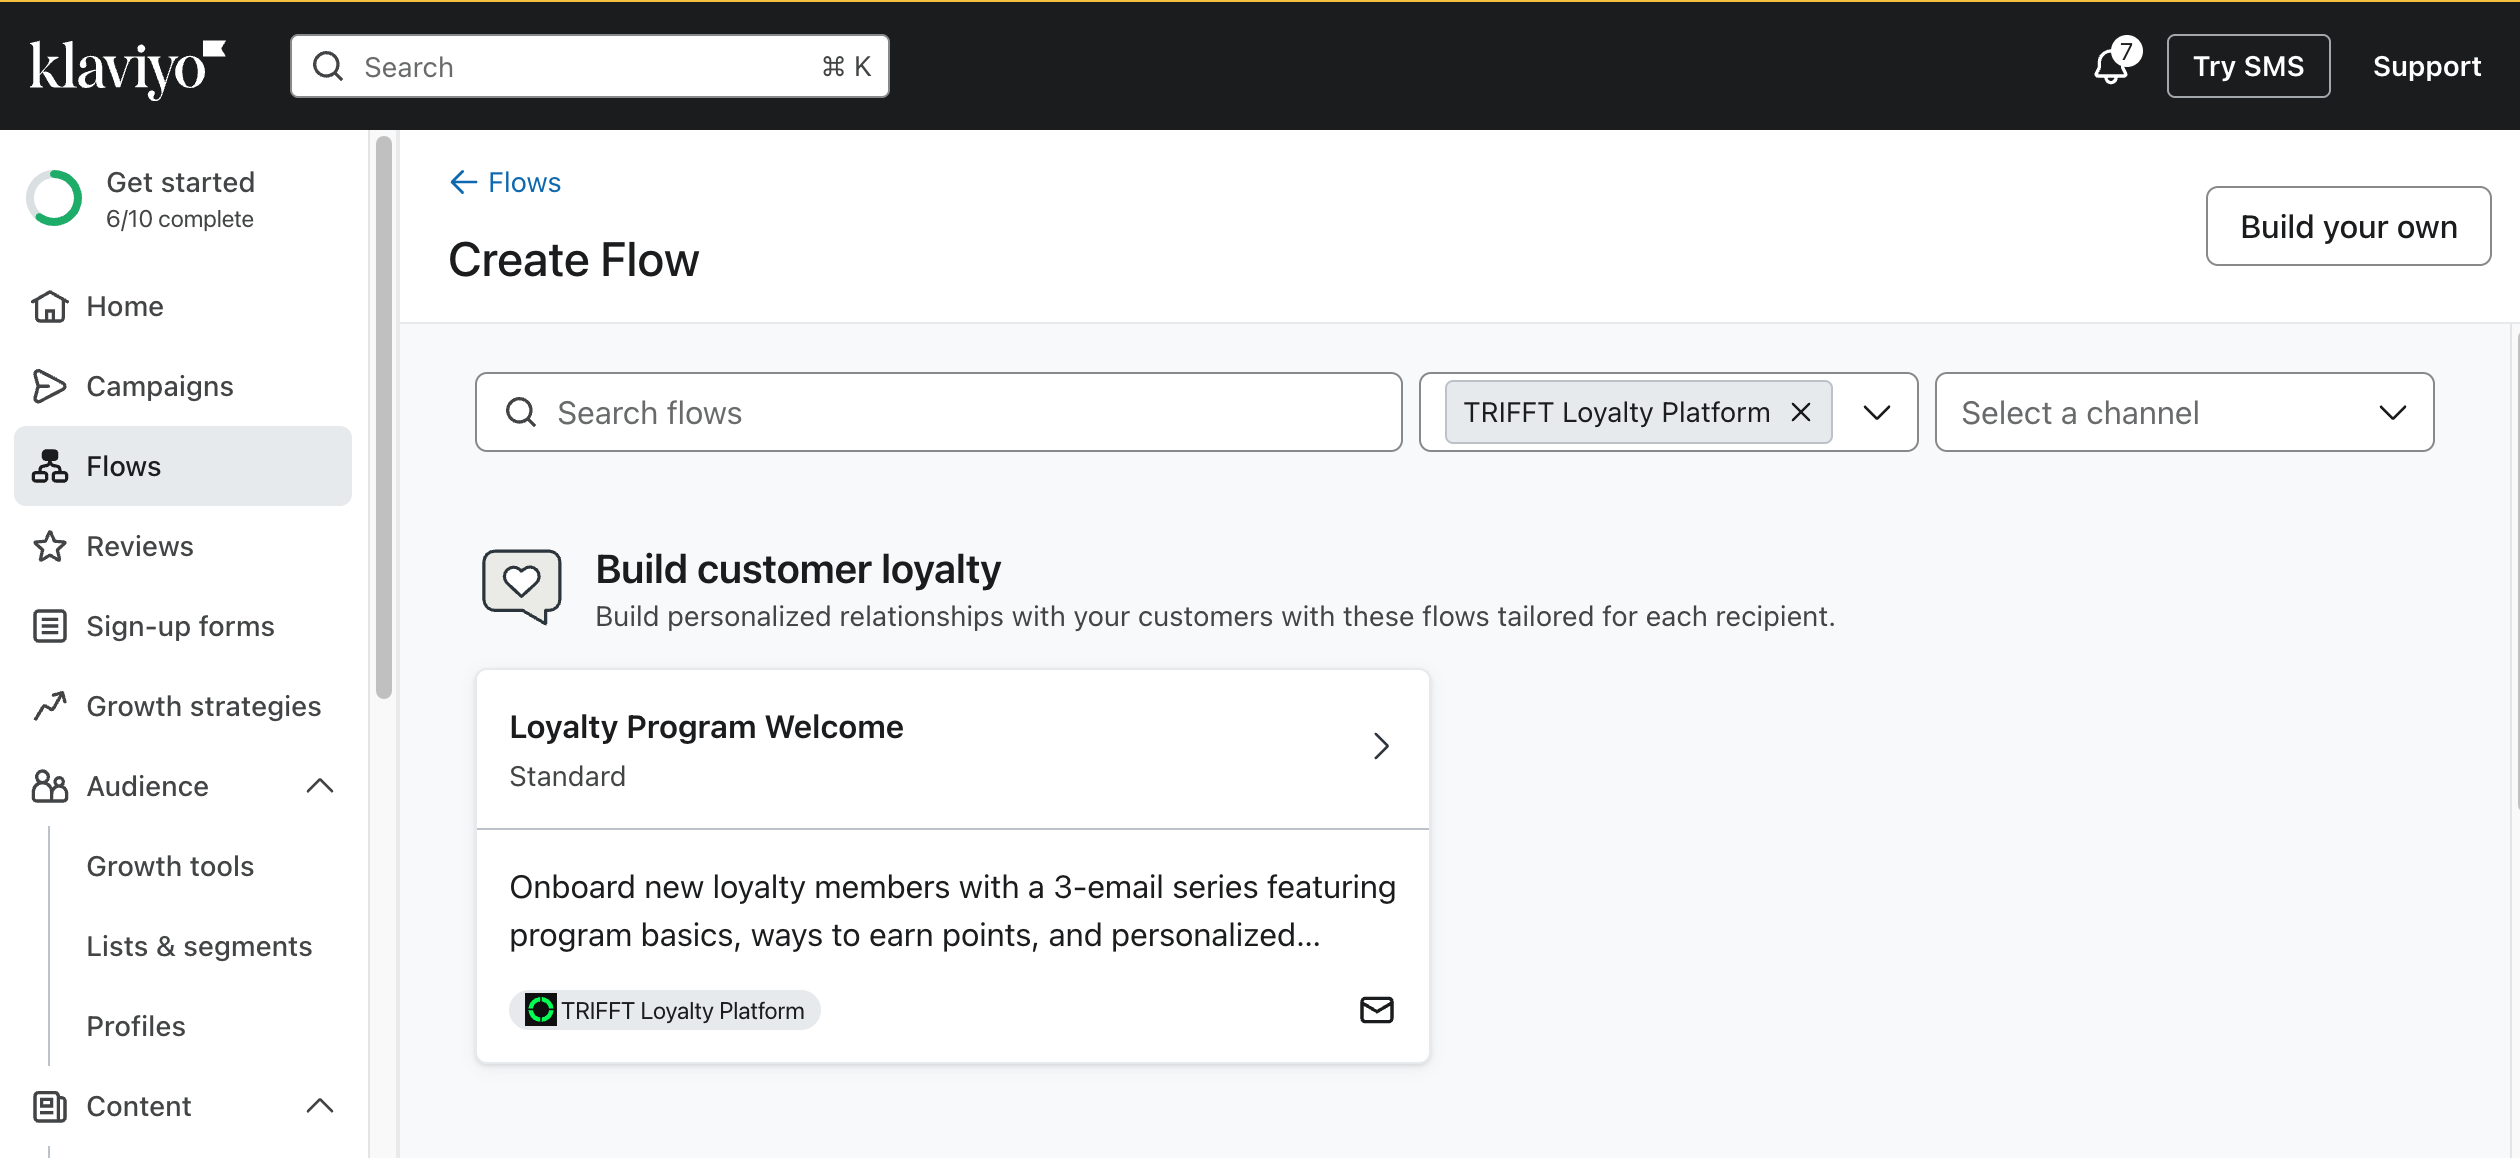Click the notification bell icon
This screenshot has height=1158, width=2520.
click(2110, 66)
